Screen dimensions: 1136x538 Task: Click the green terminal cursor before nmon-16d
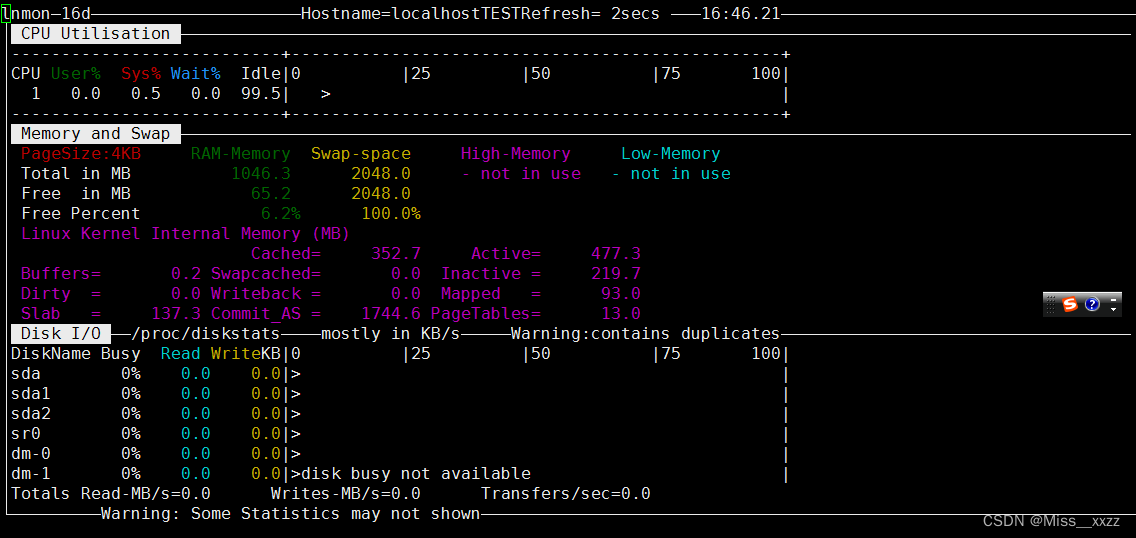point(5,13)
